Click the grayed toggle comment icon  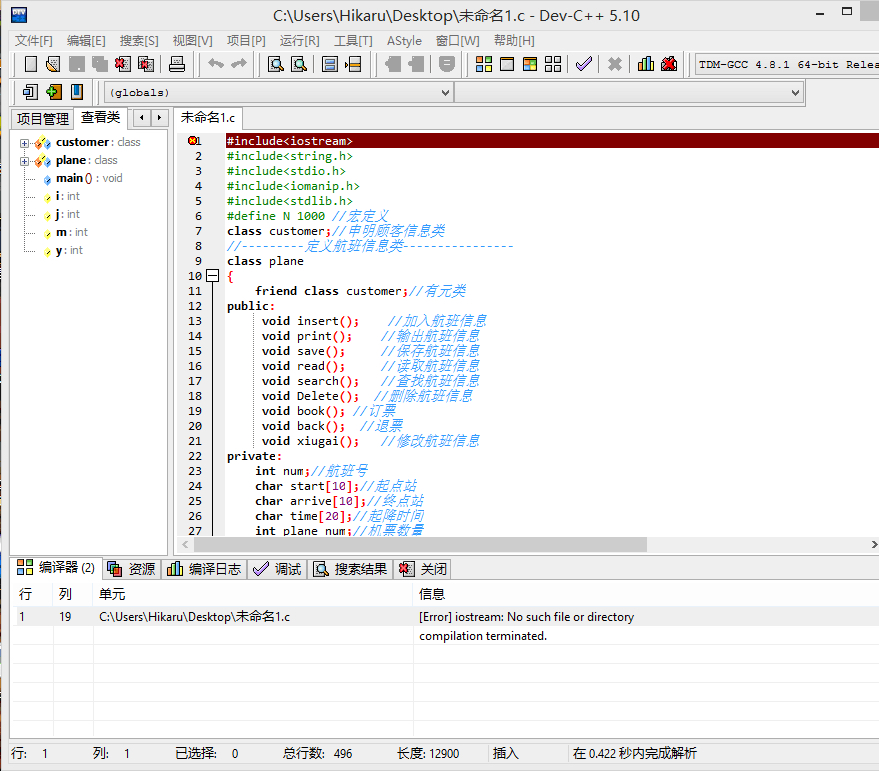tap(446, 64)
